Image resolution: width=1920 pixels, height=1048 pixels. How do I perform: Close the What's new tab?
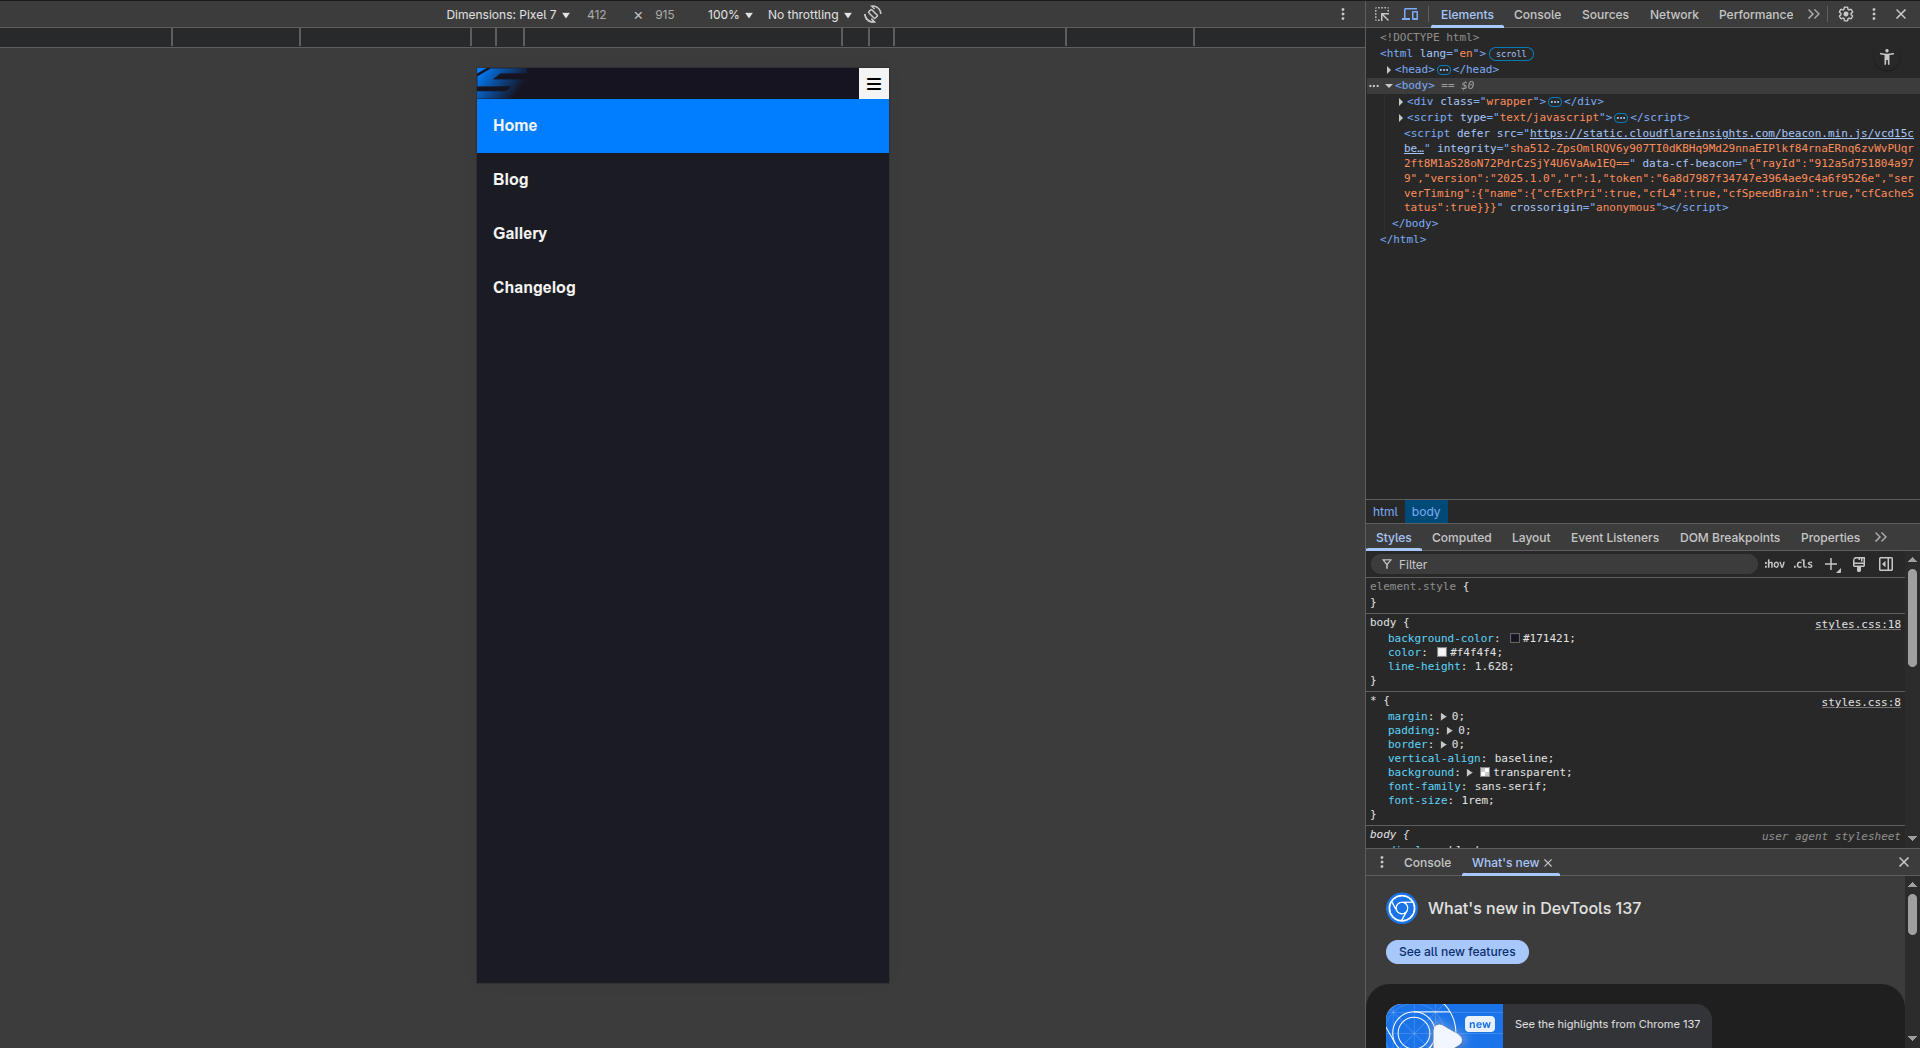1548,863
